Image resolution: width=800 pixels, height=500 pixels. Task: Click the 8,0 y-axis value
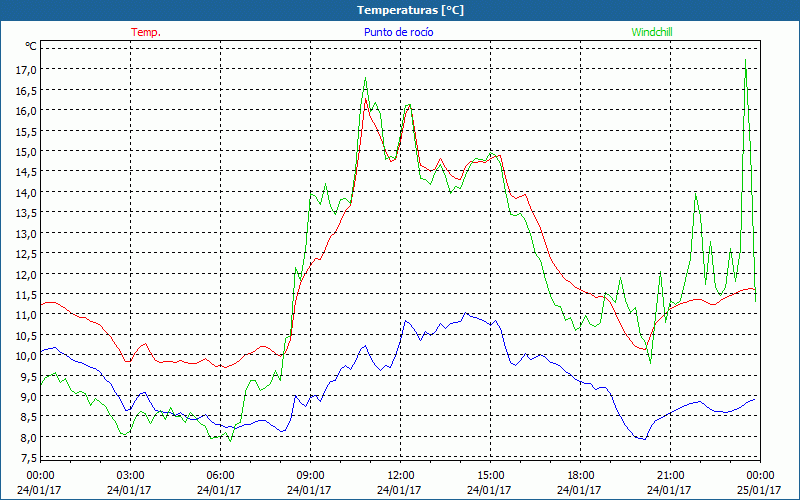tap(29, 437)
